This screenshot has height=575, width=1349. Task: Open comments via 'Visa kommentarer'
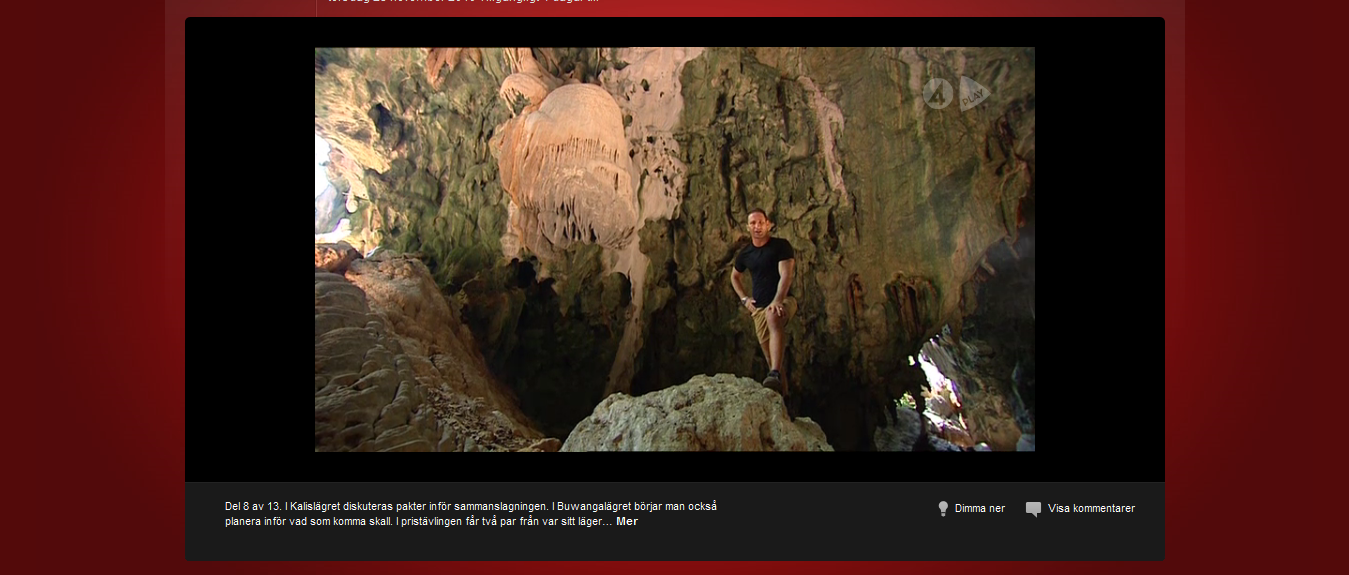pyautogui.click(x=1091, y=508)
